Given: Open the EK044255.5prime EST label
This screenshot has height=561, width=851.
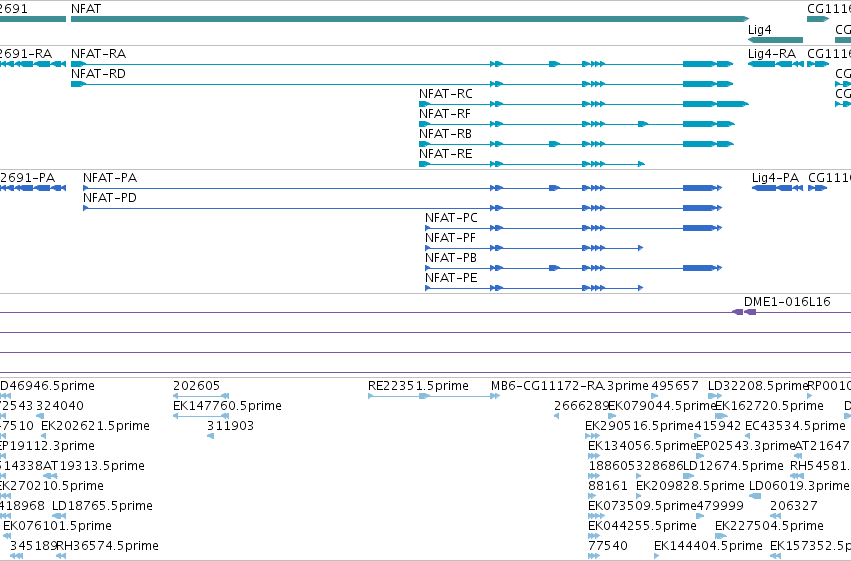Looking at the screenshot, I should pos(643,526).
